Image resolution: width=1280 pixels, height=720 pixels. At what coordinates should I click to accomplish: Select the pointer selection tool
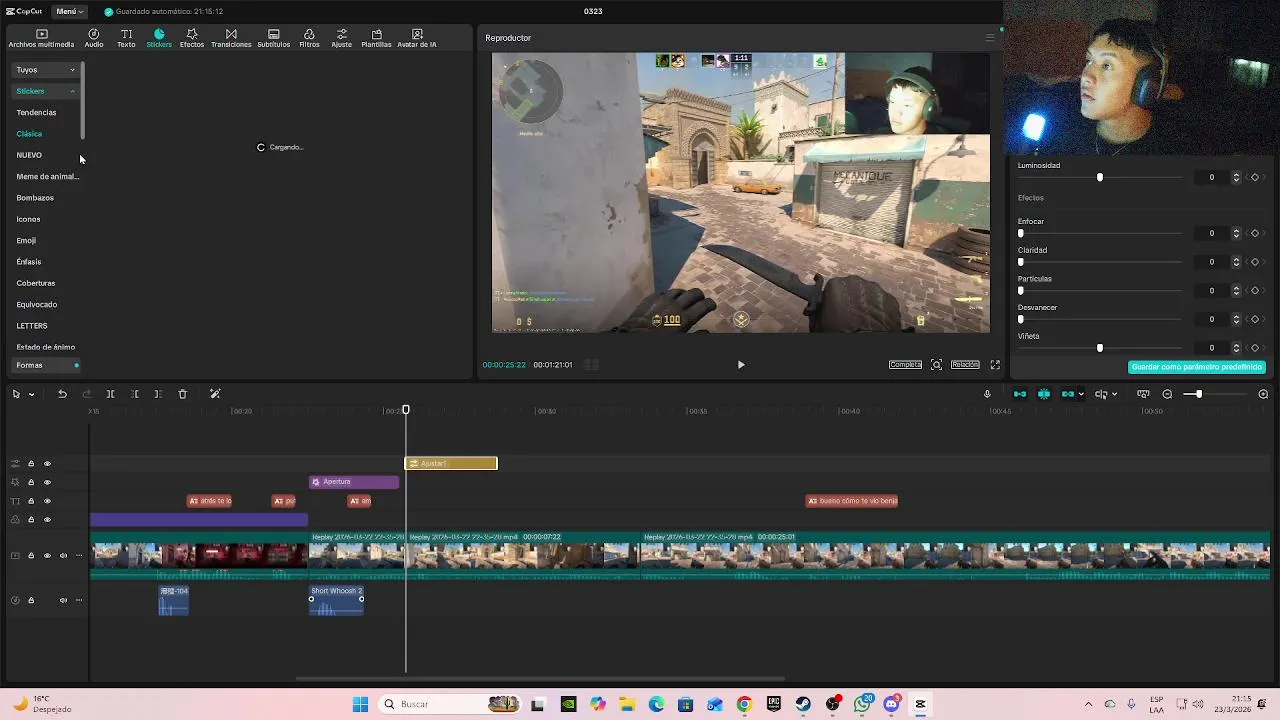[x=16, y=394]
